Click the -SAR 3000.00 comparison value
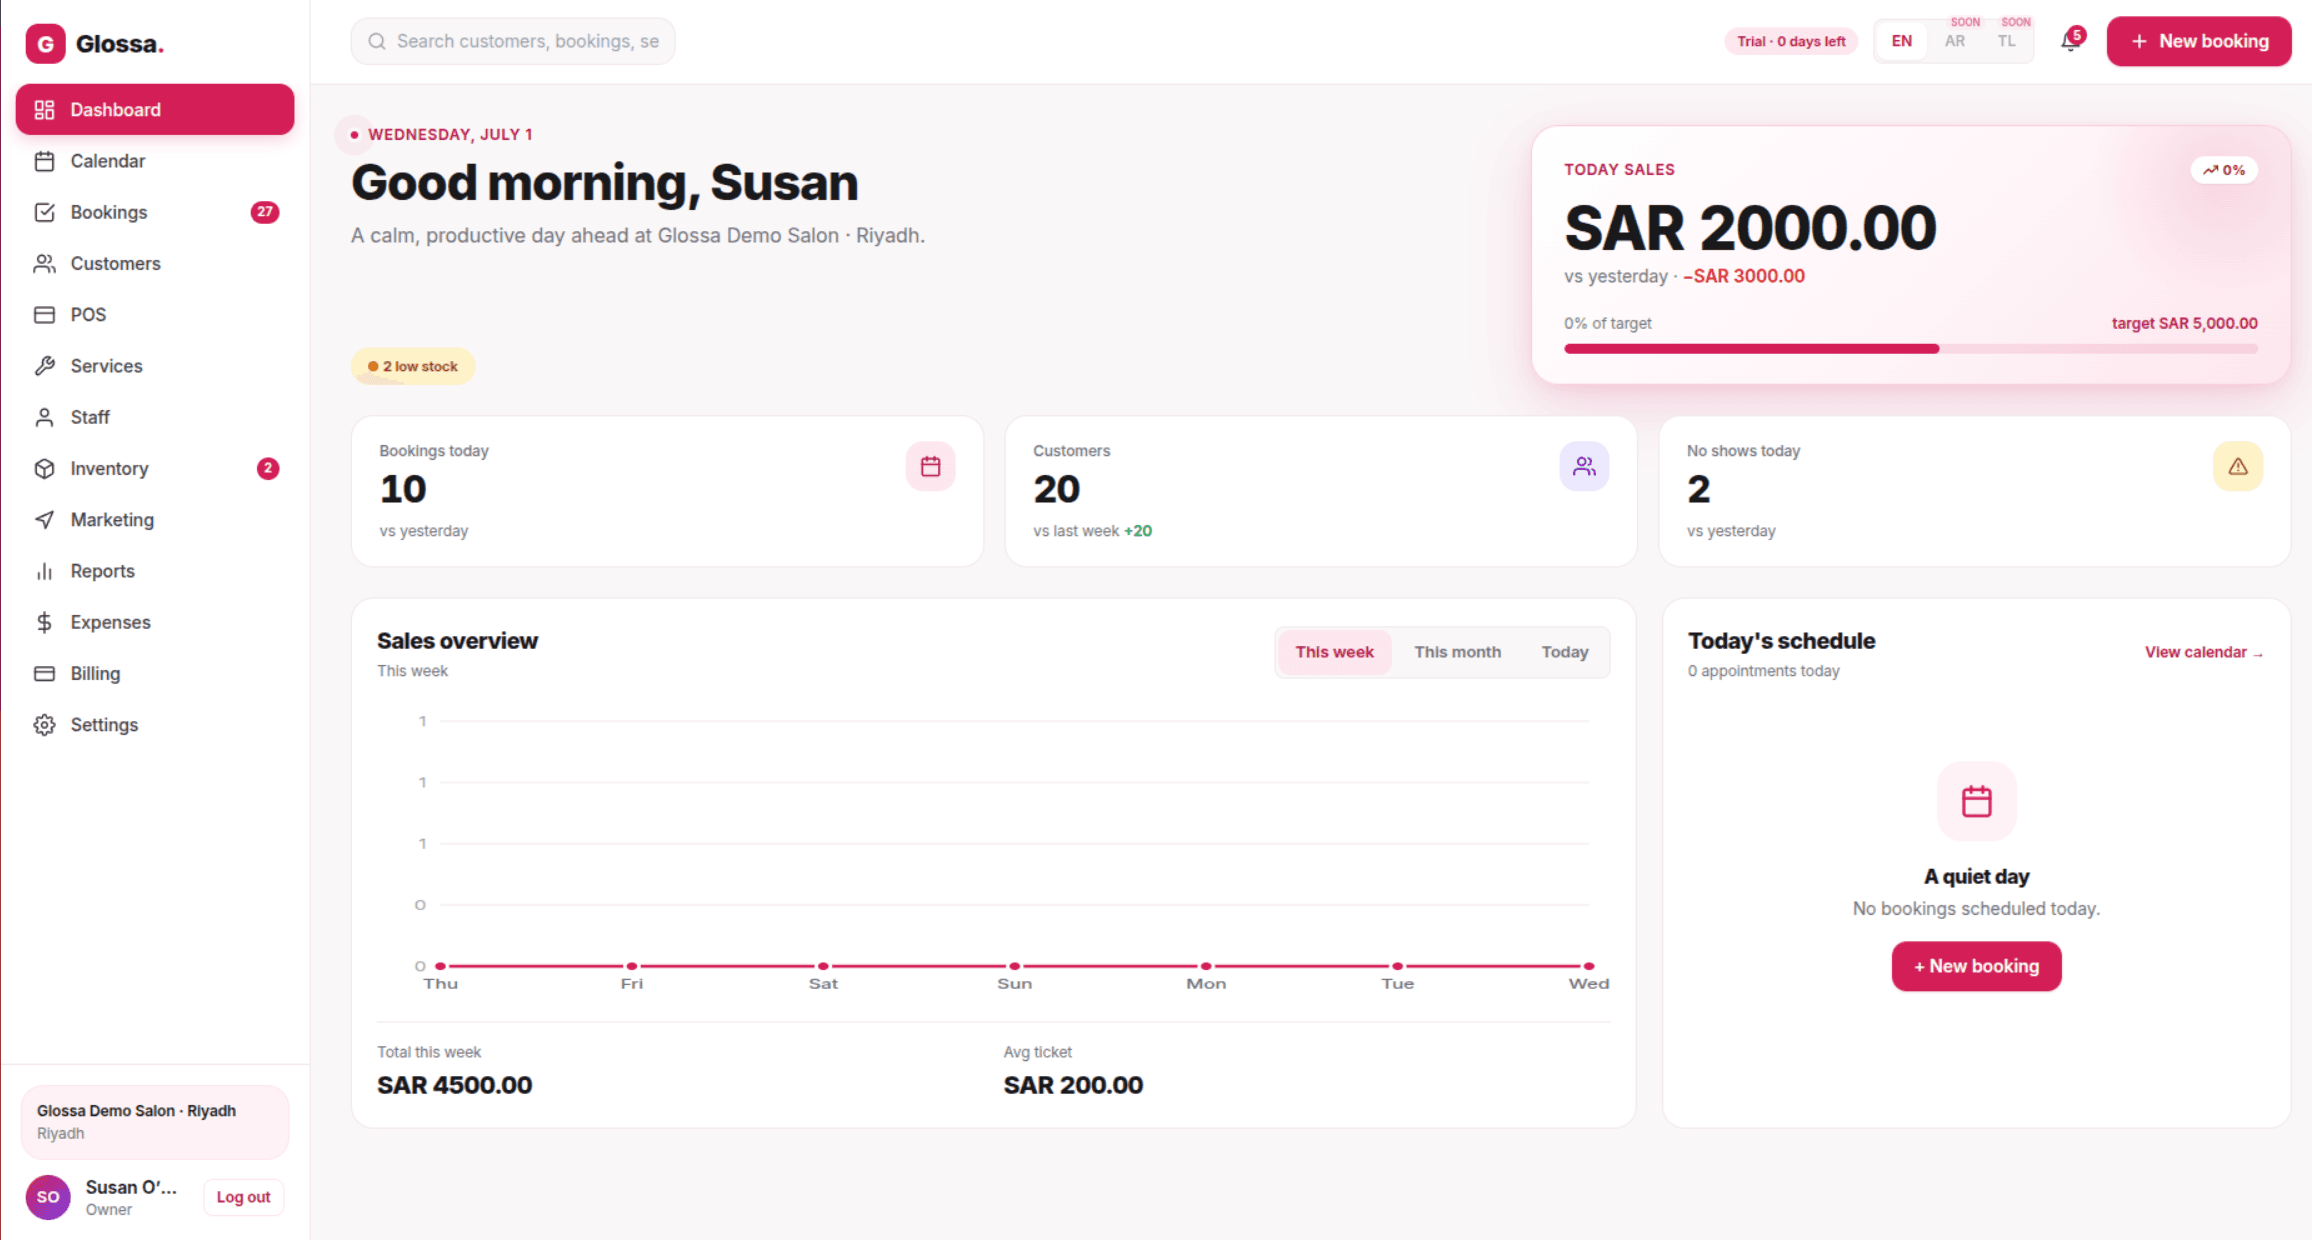Image resolution: width=2312 pixels, height=1240 pixels. click(x=1744, y=276)
